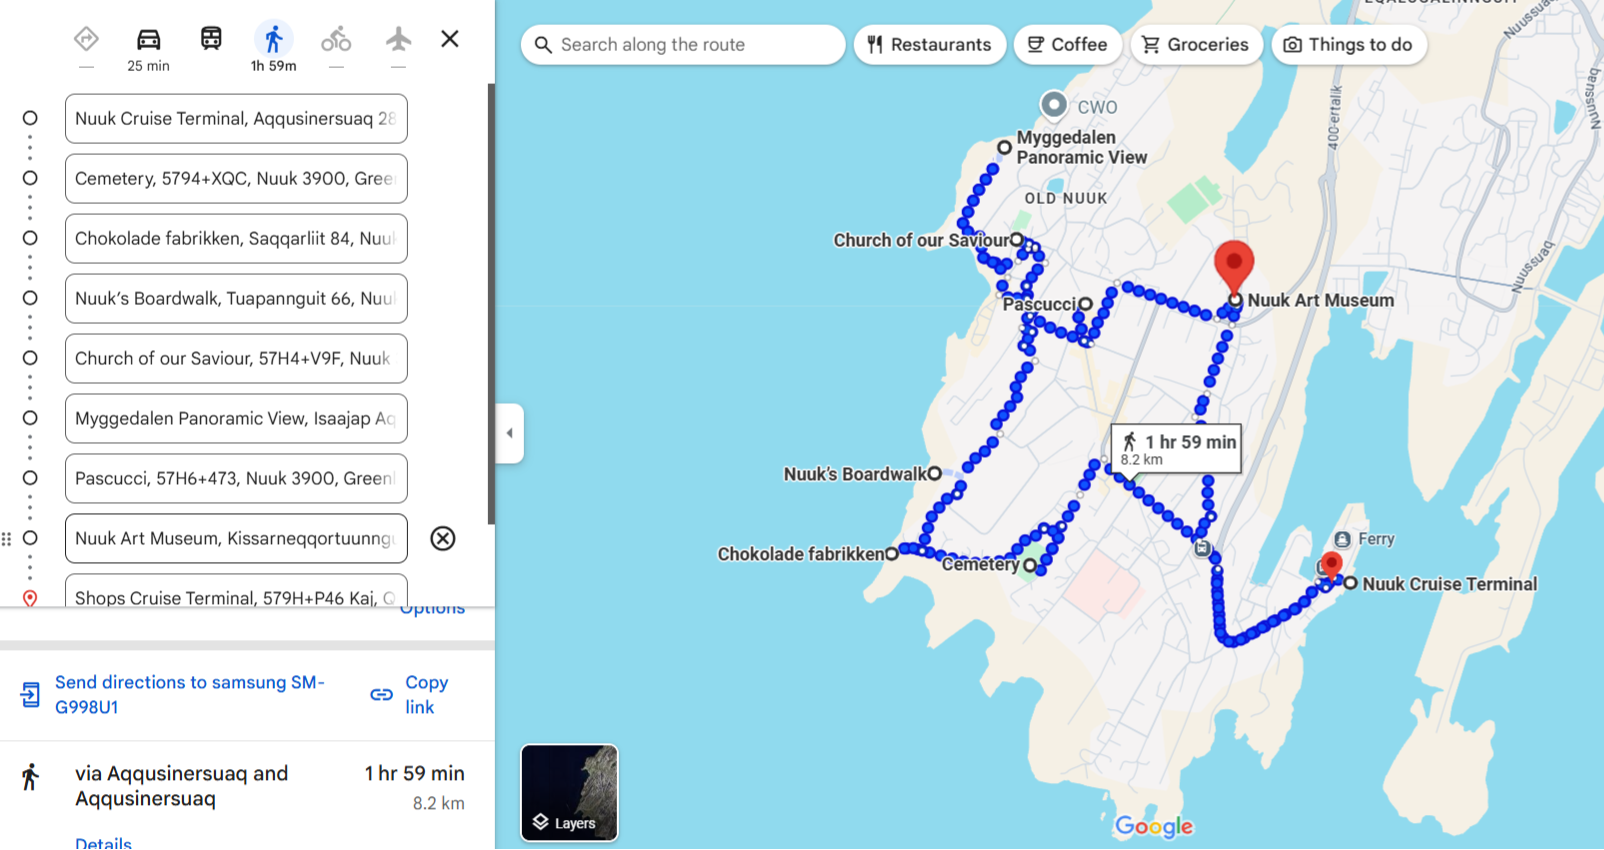The height and width of the screenshot is (850, 1604).
Task: Open route Details link
Action: [103, 843]
